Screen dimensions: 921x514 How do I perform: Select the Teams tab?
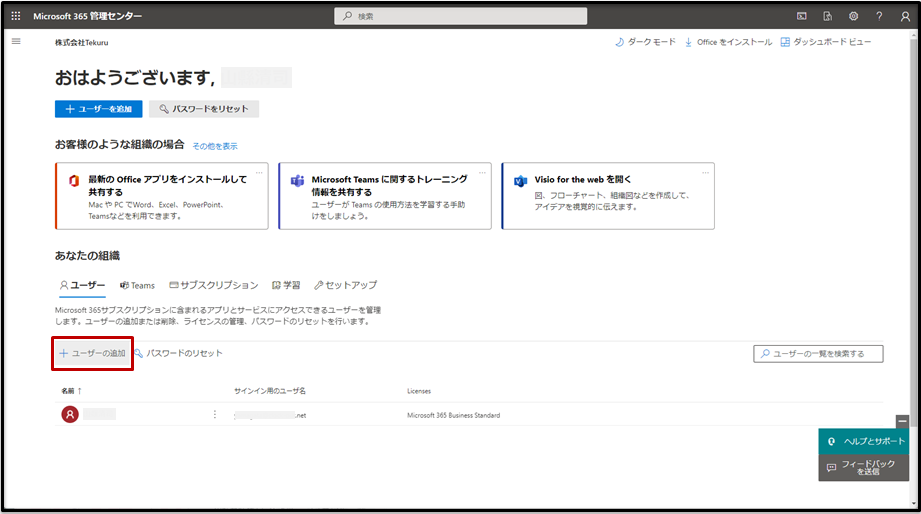tap(137, 285)
